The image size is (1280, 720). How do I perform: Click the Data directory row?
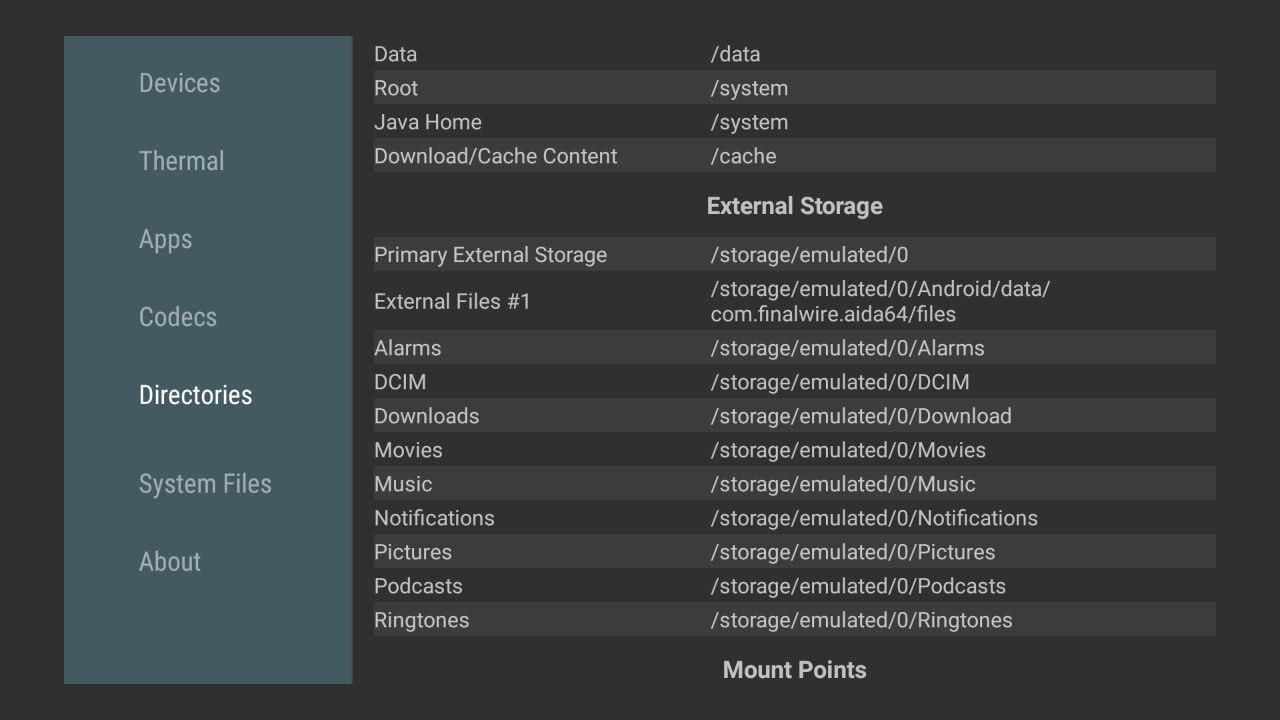click(x=794, y=54)
